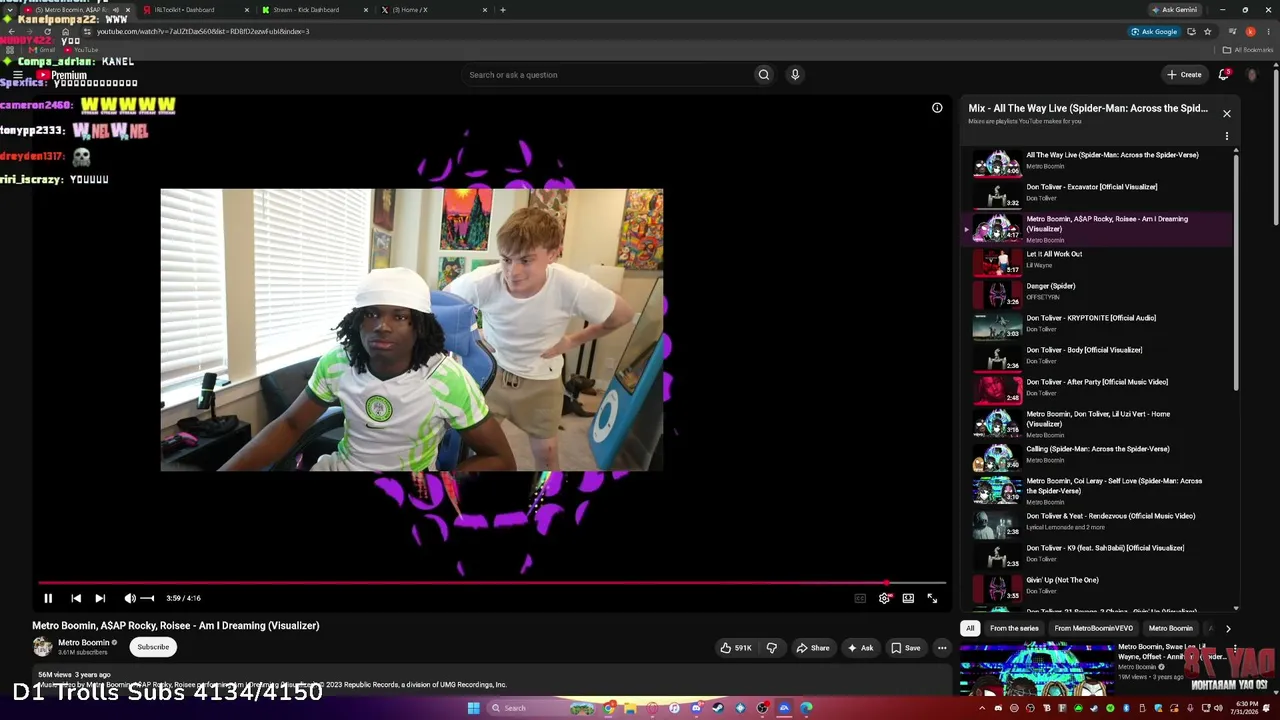Image resolution: width=1280 pixels, height=720 pixels.
Task: Play All The Way Live from the mix
Action: (1098, 161)
